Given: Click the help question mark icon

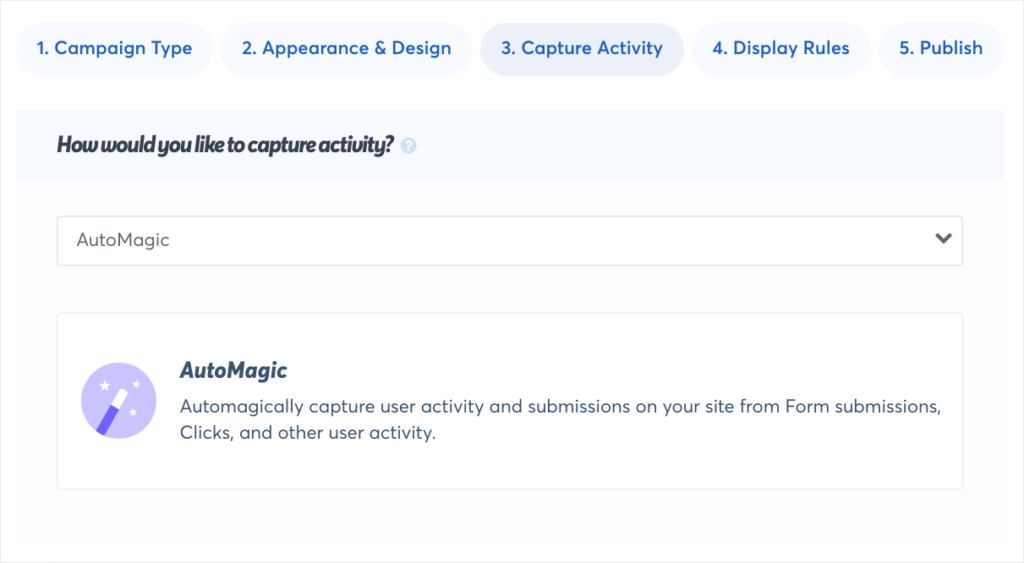Looking at the screenshot, I should click(409, 146).
